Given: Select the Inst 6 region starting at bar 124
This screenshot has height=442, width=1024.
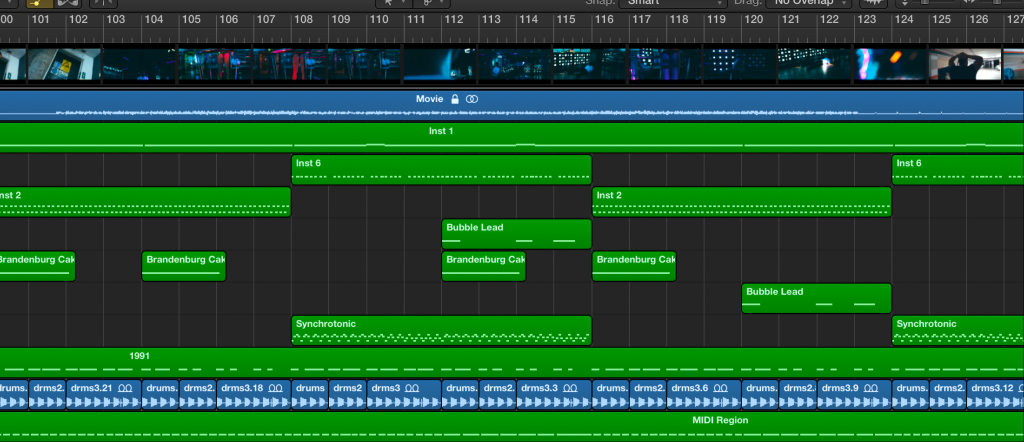Looking at the screenshot, I should coord(958,170).
